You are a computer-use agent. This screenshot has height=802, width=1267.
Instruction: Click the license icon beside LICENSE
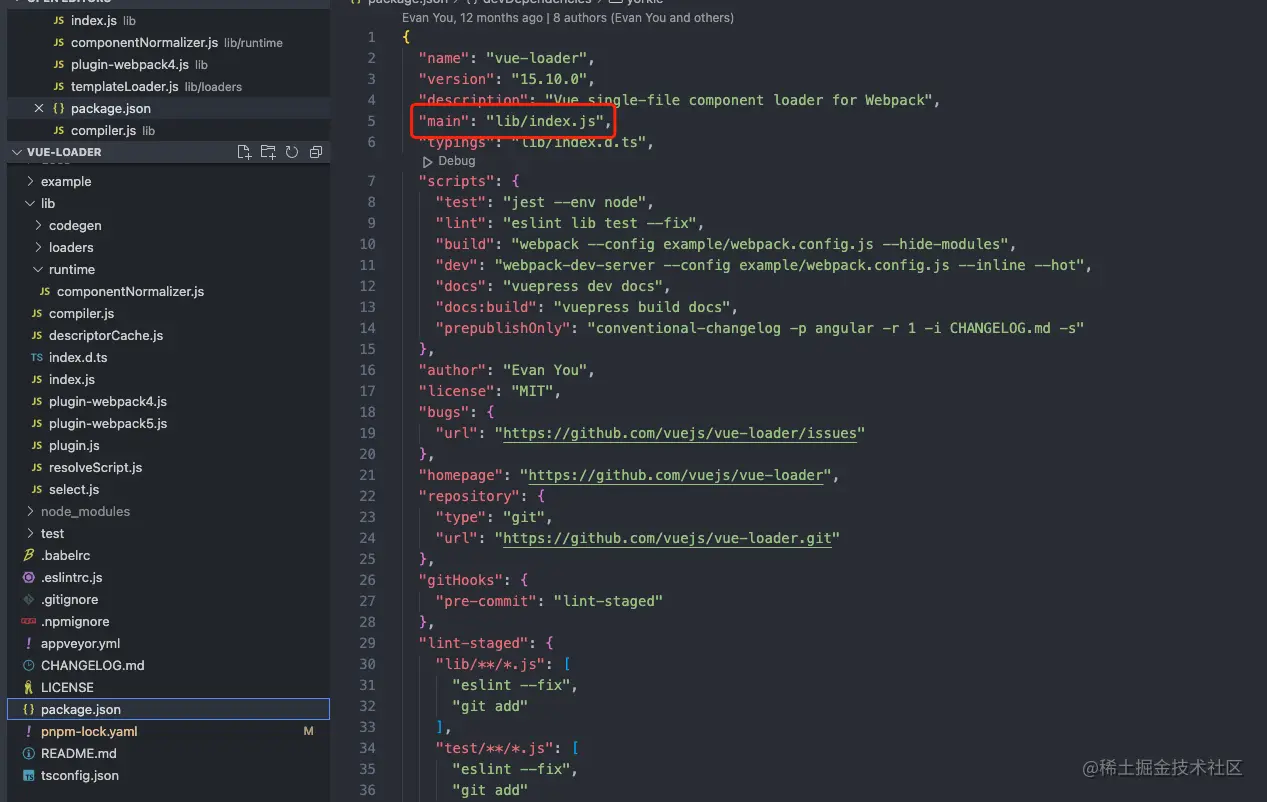pos(29,687)
